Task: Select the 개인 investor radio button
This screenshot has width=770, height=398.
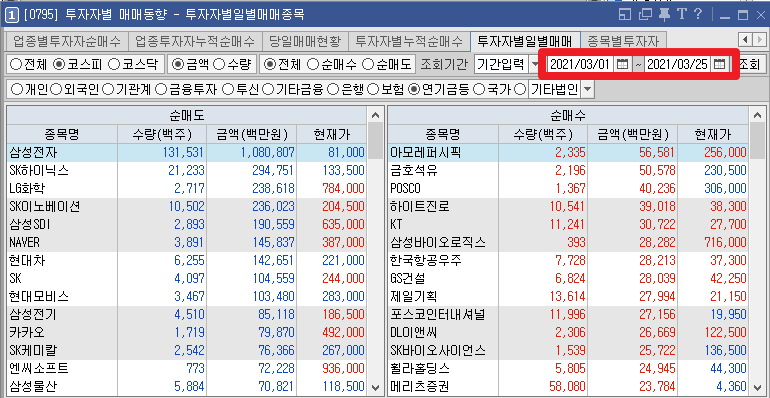Action: [x=16, y=89]
